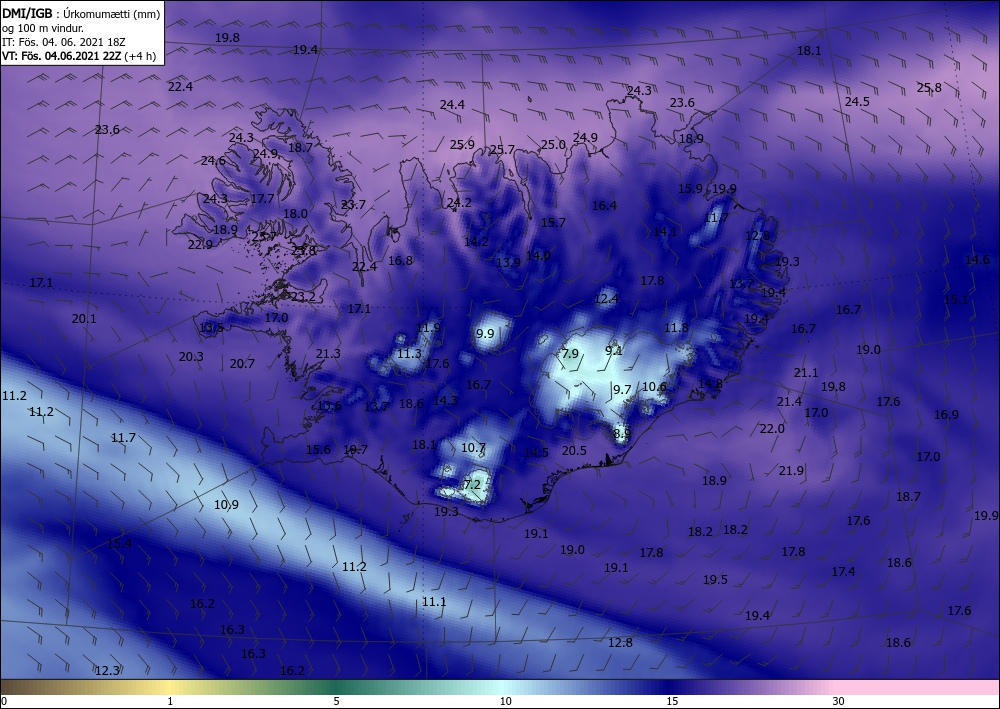Screen dimensions: 1000x709
Task: Click the 20.3 value on the map
Action: point(191,356)
